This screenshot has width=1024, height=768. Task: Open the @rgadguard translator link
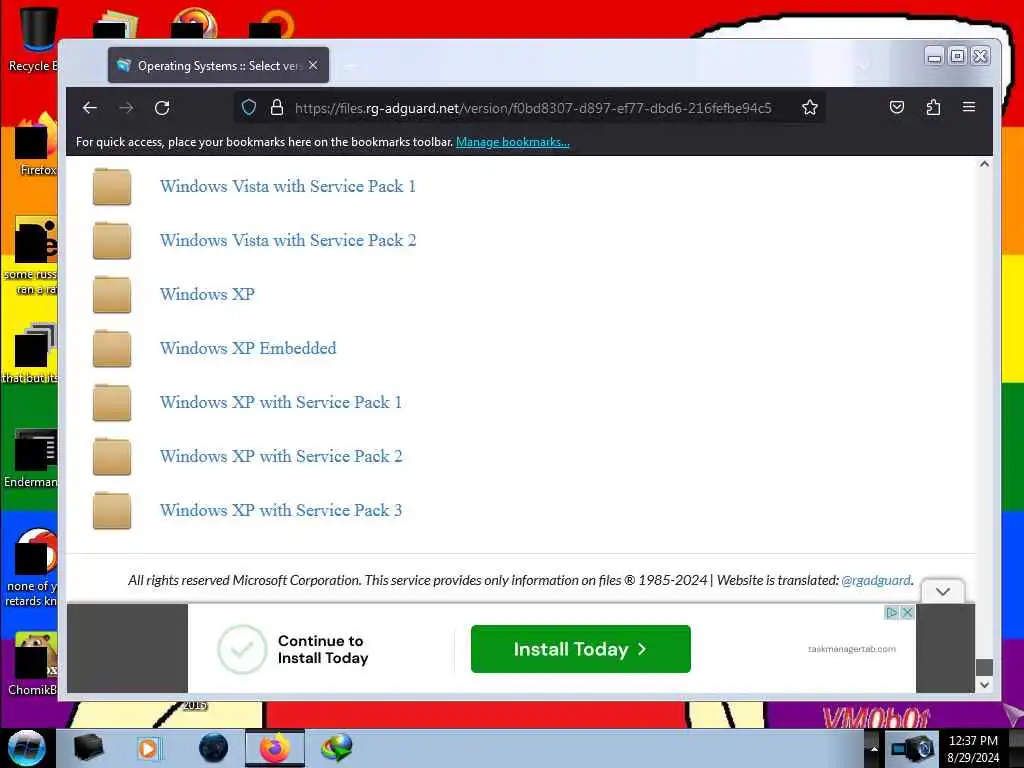pyautogui.click(x=876, y=580)
